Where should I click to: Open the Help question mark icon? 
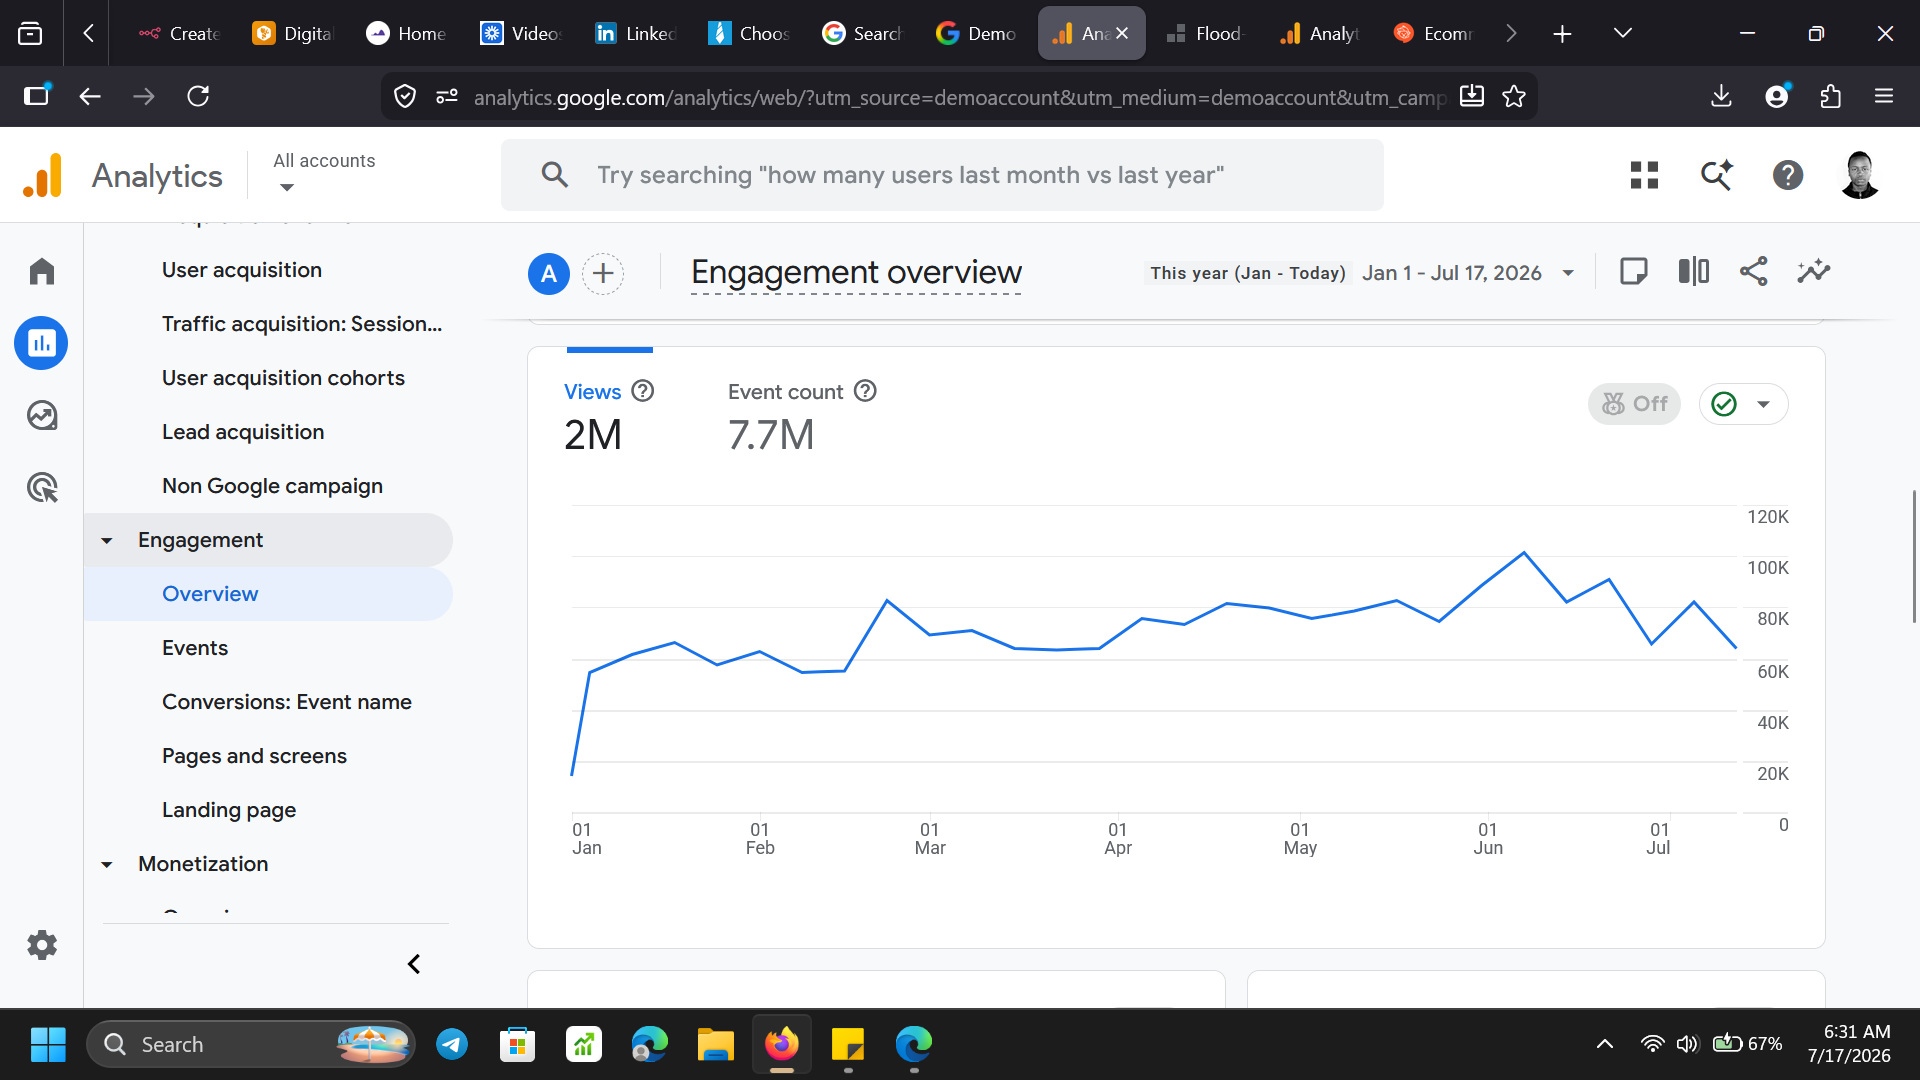coord(1788,175)
